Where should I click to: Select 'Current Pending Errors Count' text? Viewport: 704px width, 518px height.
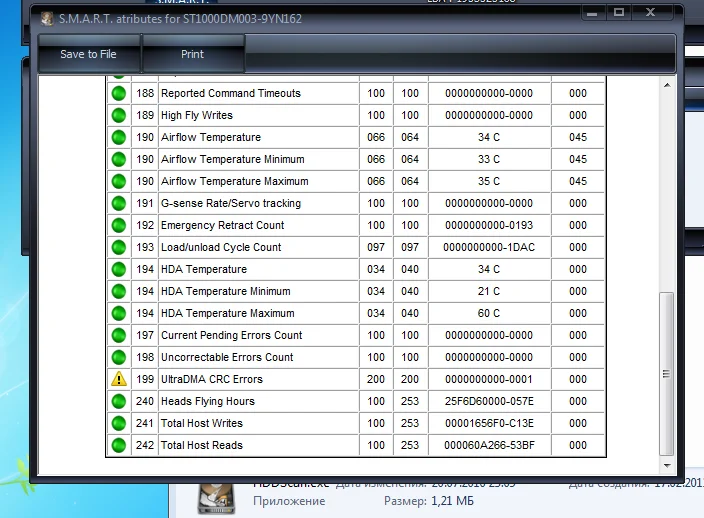[232, 335]
